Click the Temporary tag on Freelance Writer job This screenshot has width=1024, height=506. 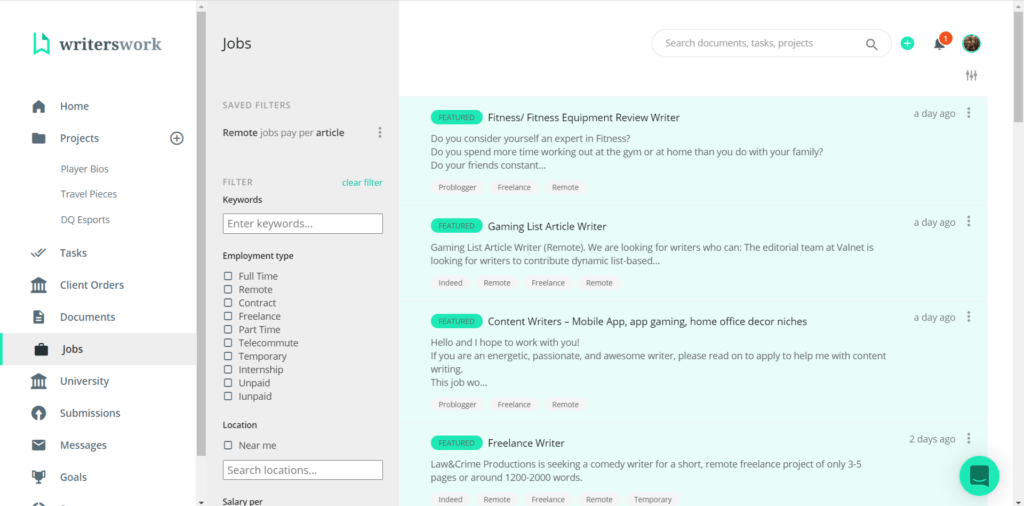pos(652,499)
